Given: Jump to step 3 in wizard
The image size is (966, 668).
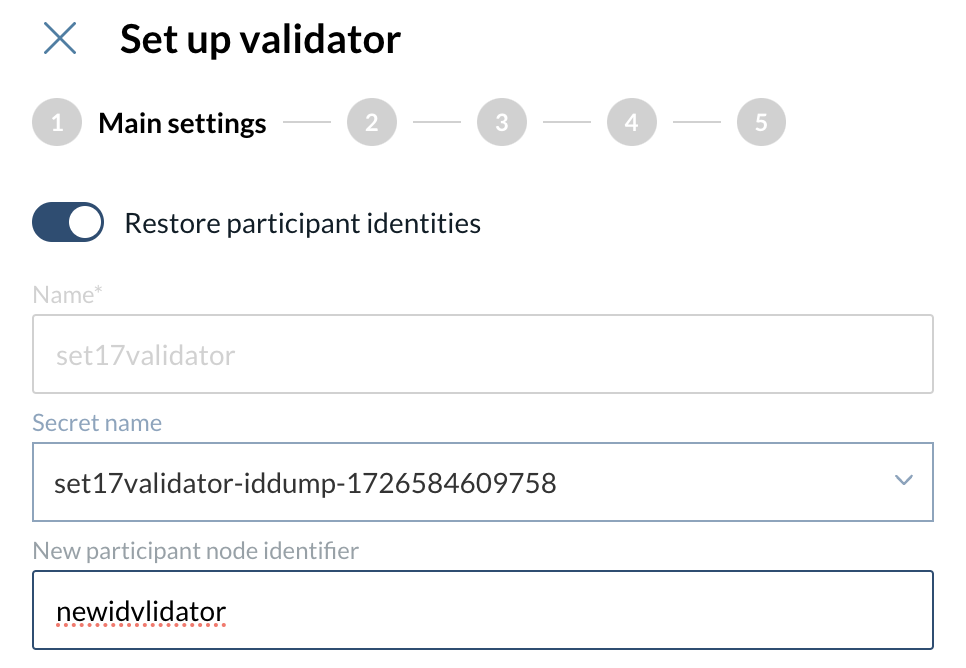Looking at the screenshot, I should click(x=501, y=123).
